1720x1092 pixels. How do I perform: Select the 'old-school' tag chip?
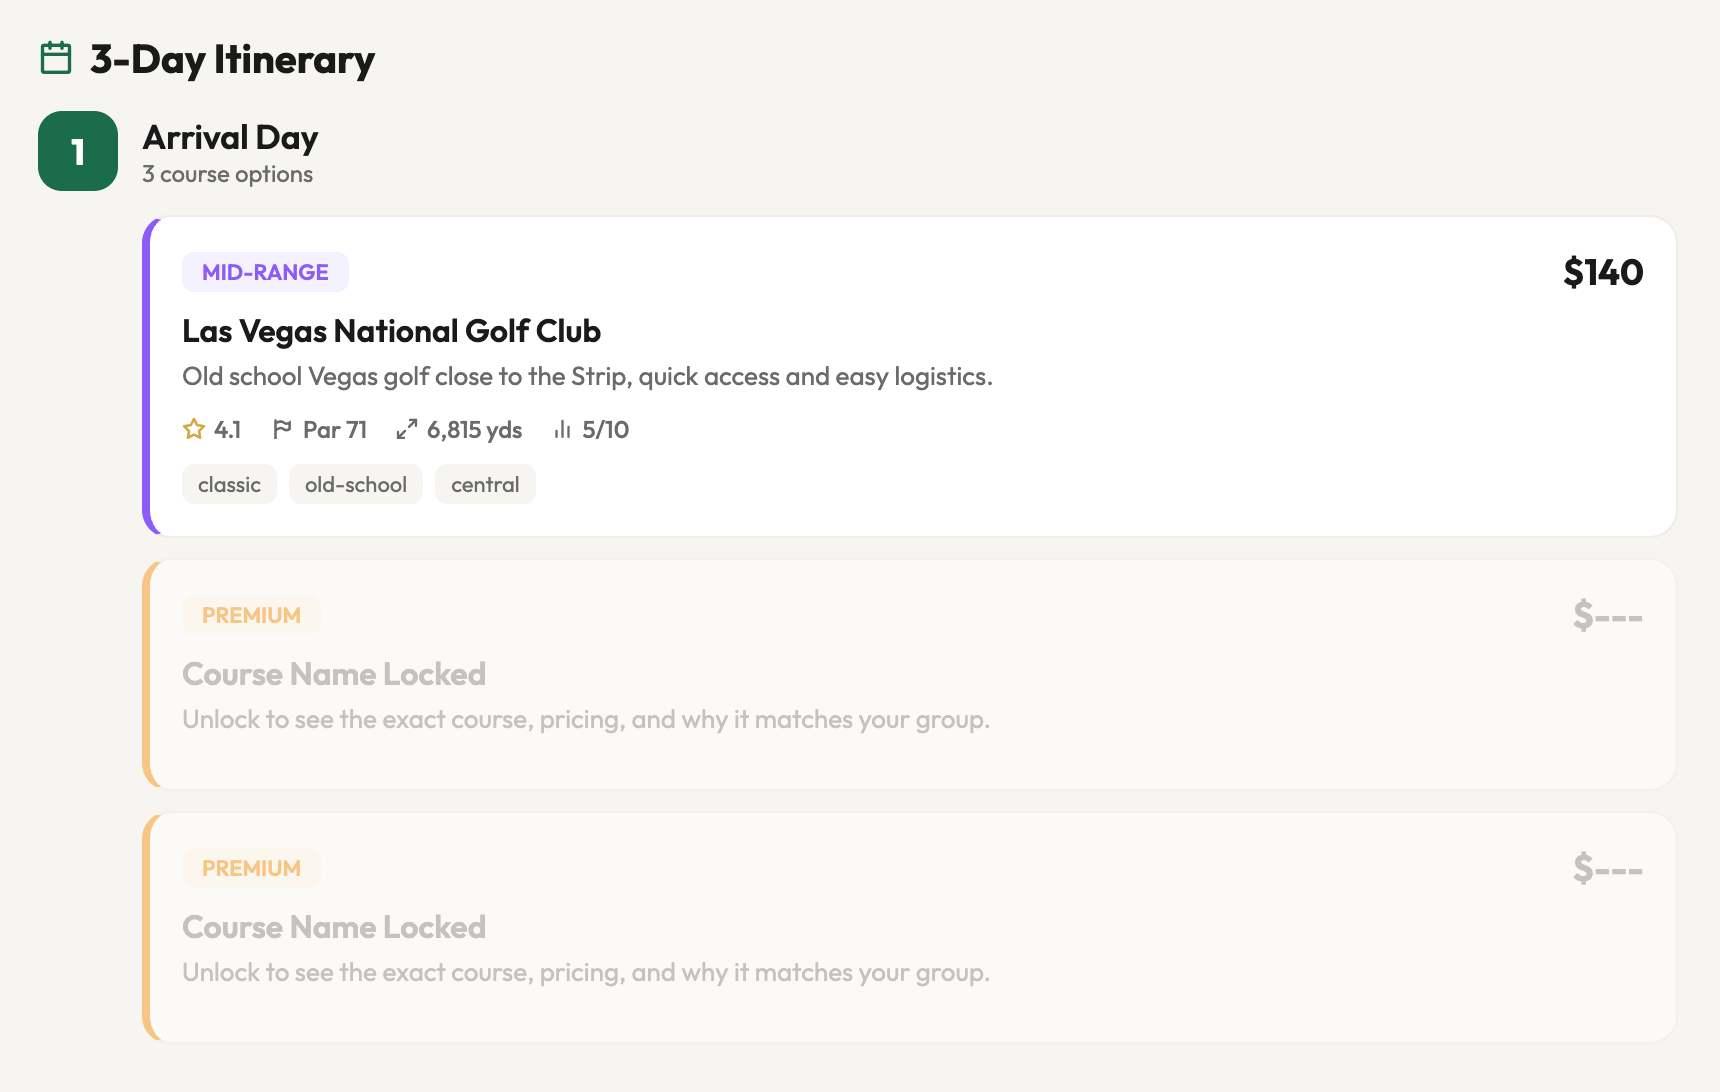click(356, 485)
